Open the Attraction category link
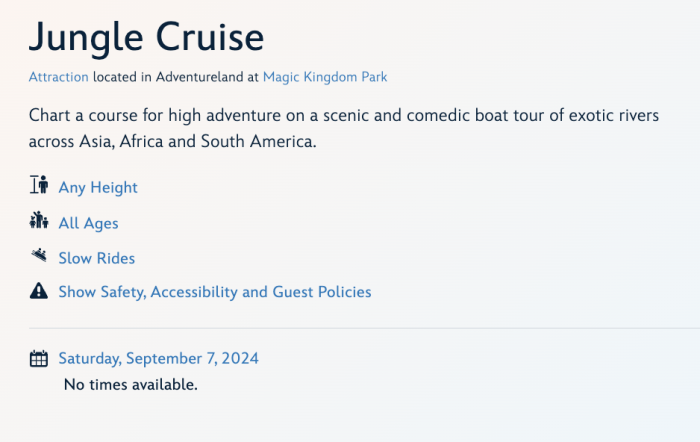 click(x=59, y=76)
